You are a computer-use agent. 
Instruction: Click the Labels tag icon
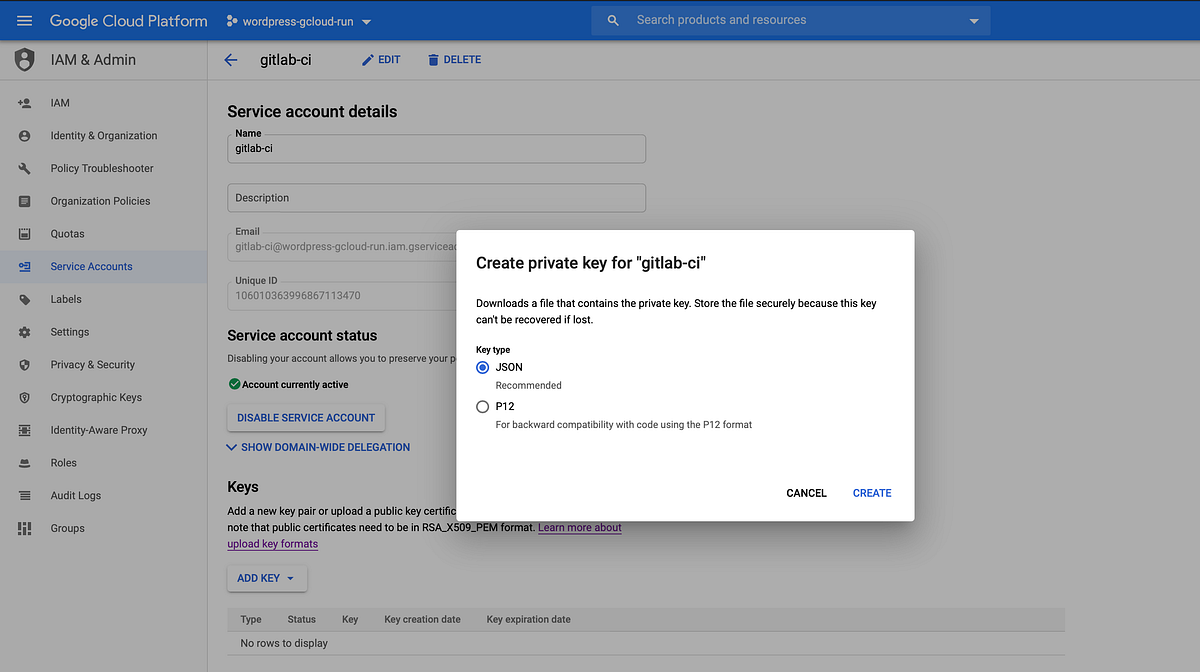pos(25,300)
